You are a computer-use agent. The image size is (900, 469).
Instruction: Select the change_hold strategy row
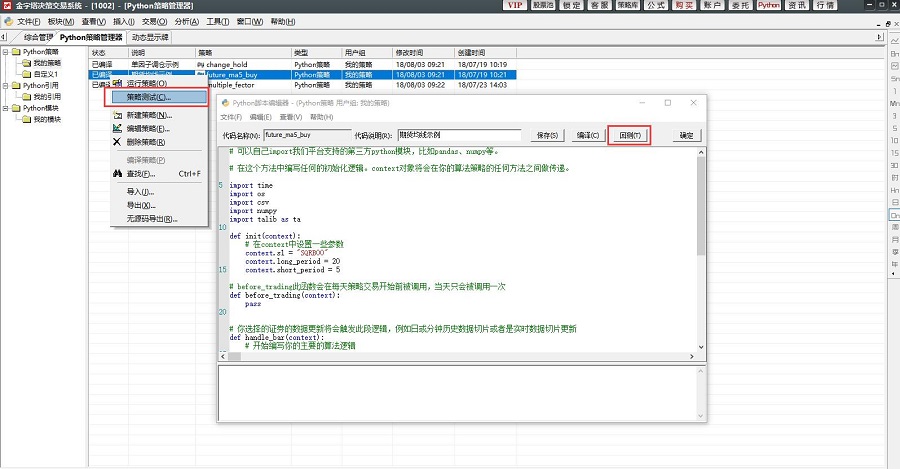point(302,64)
